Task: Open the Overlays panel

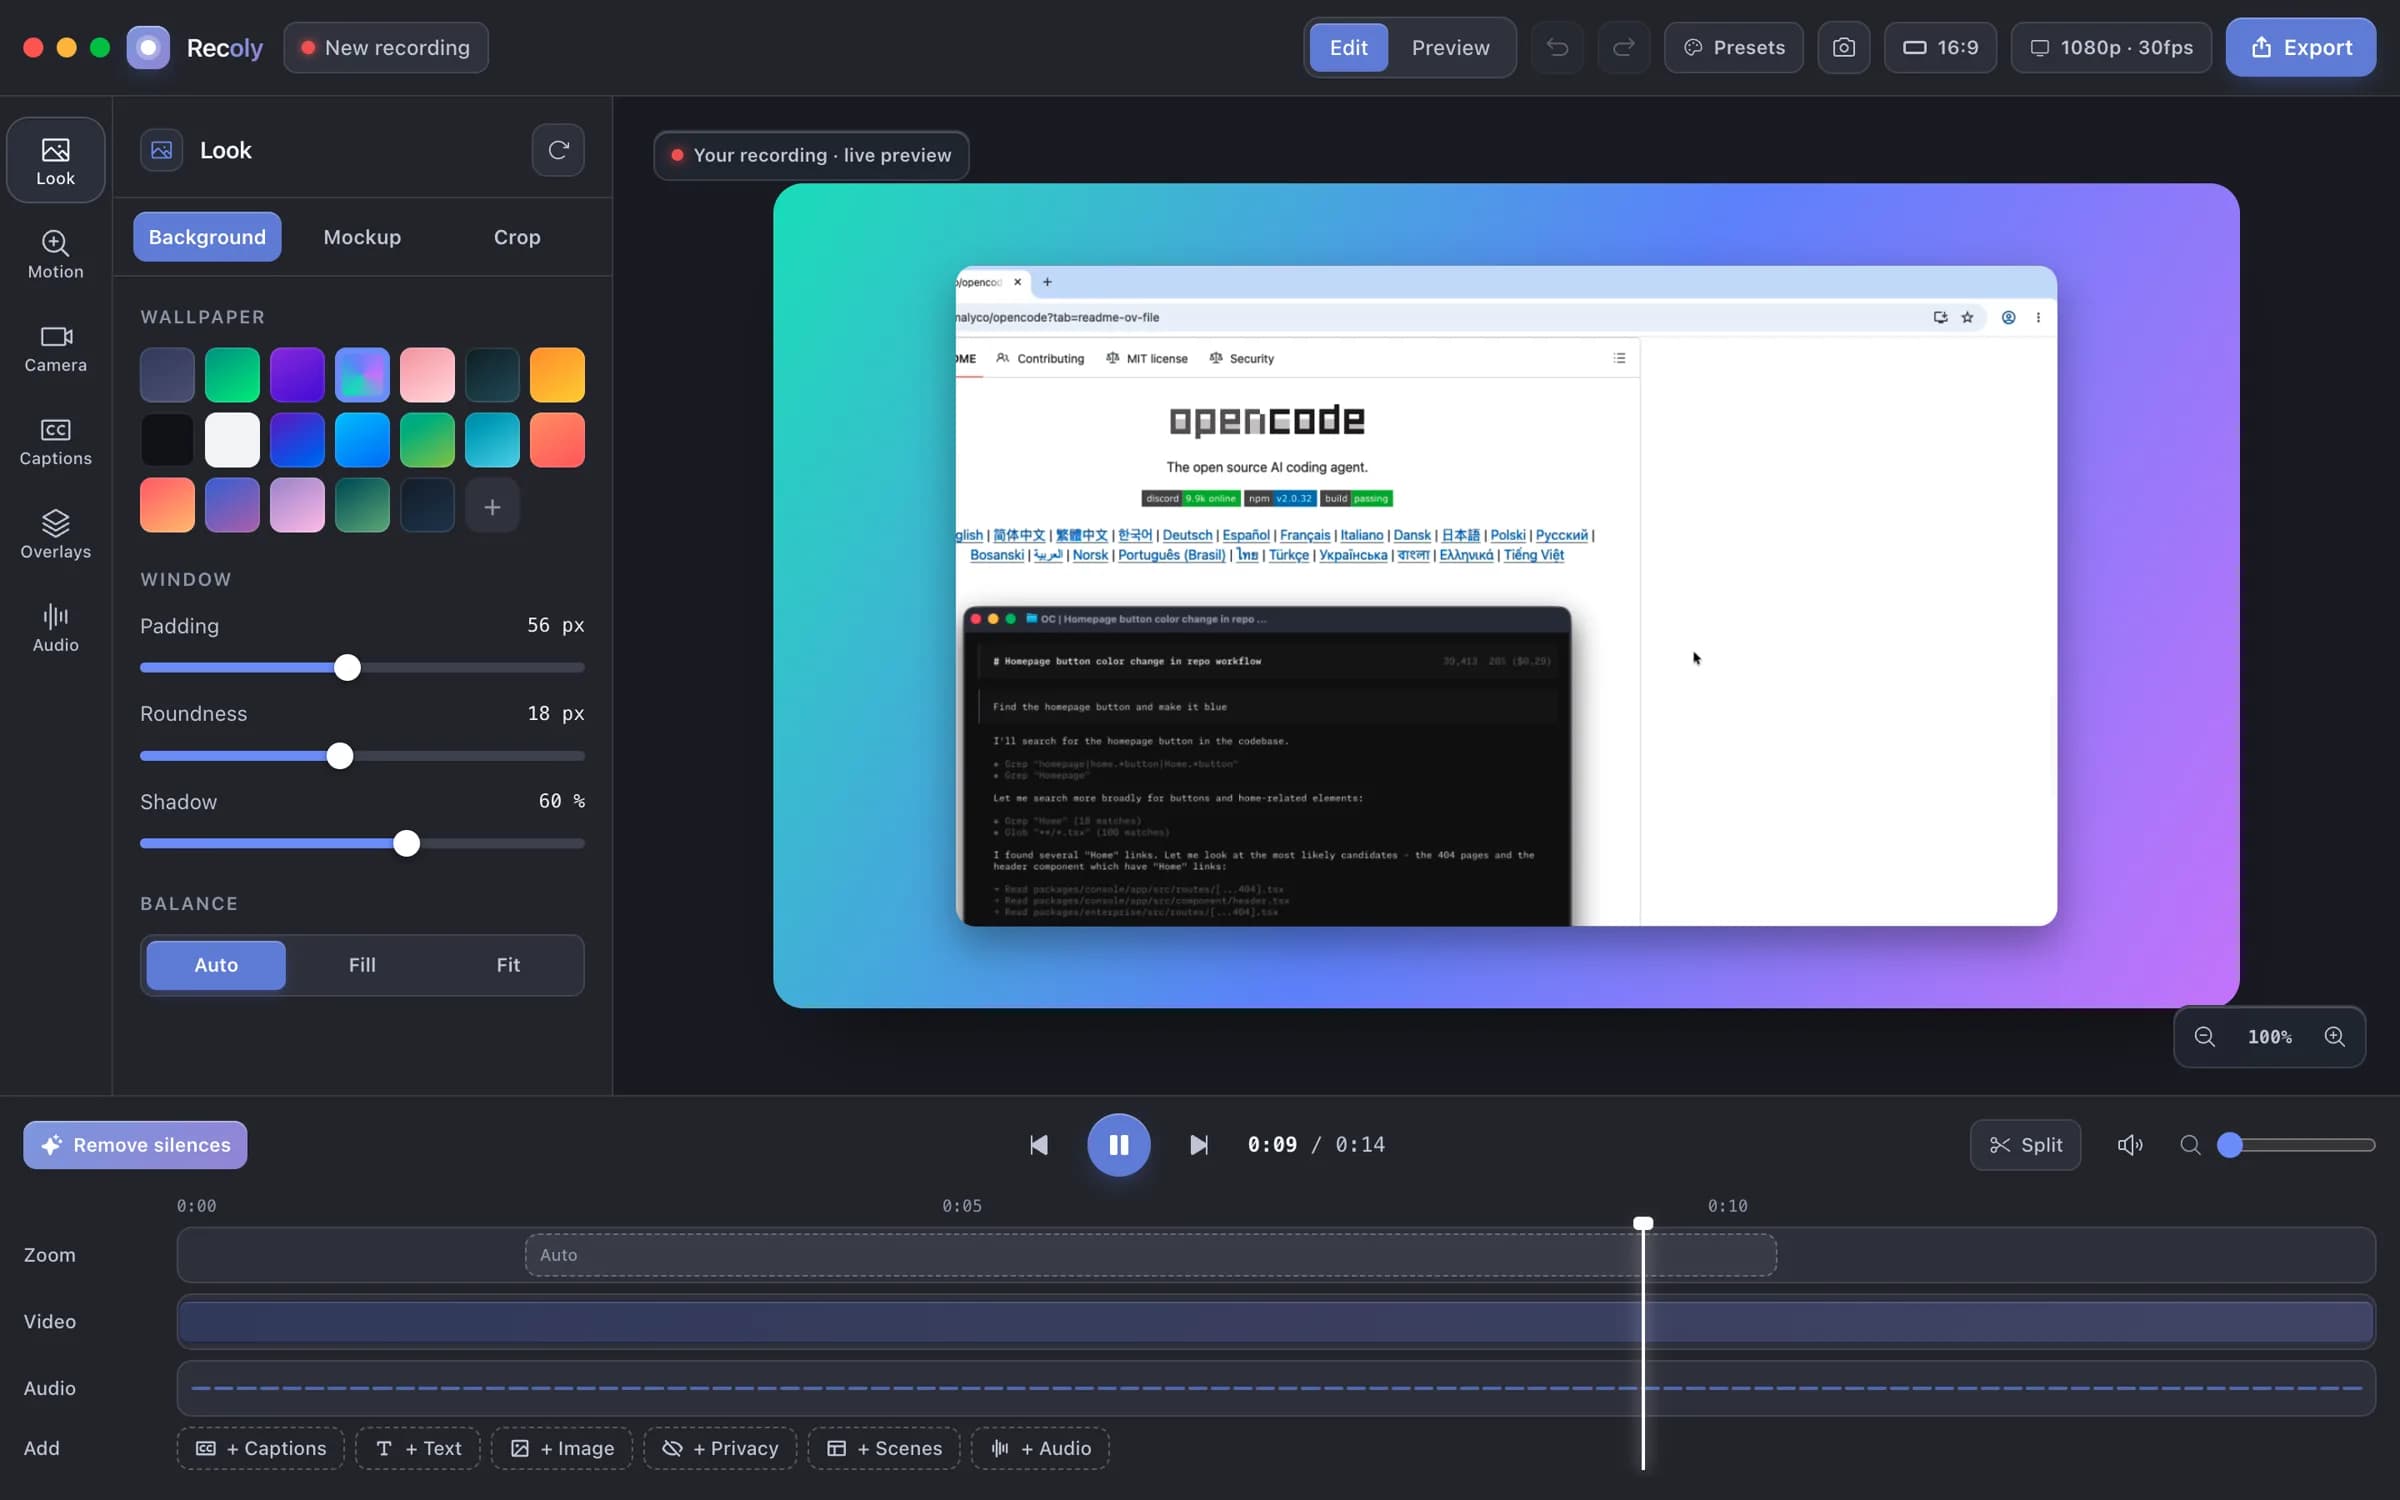Action: [56, 534]
